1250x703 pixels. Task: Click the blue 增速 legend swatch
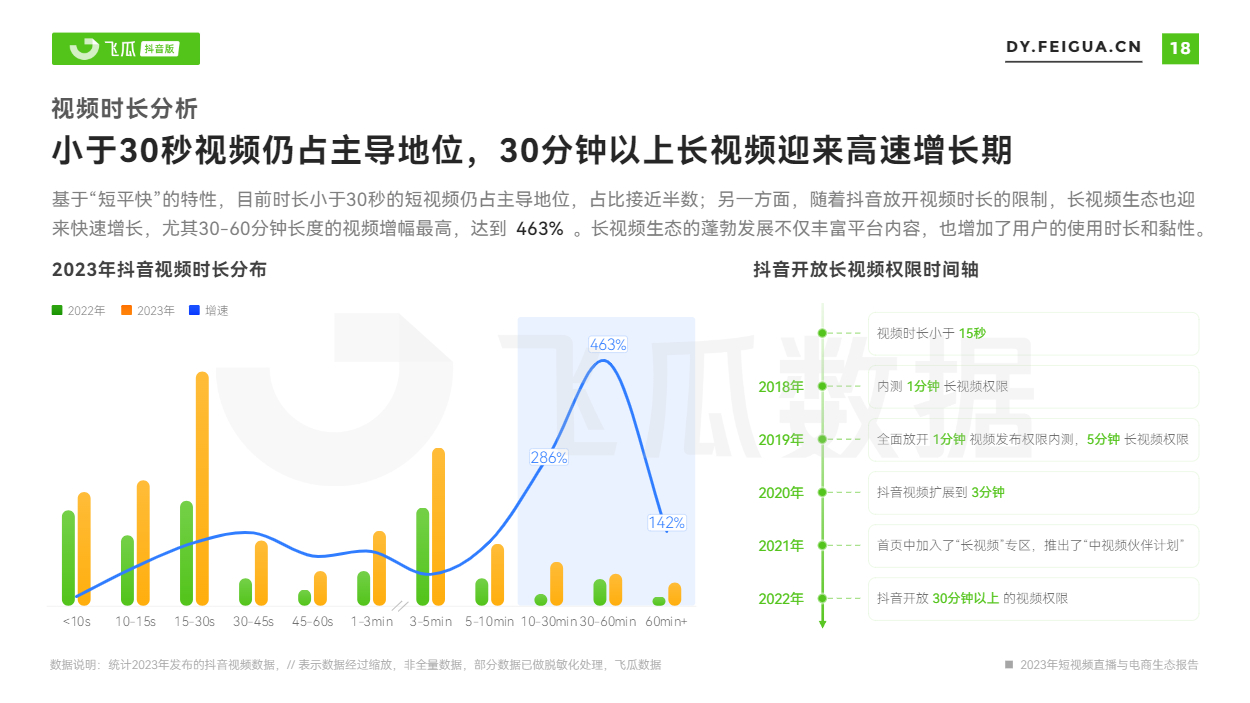click(x=195, y=310)
